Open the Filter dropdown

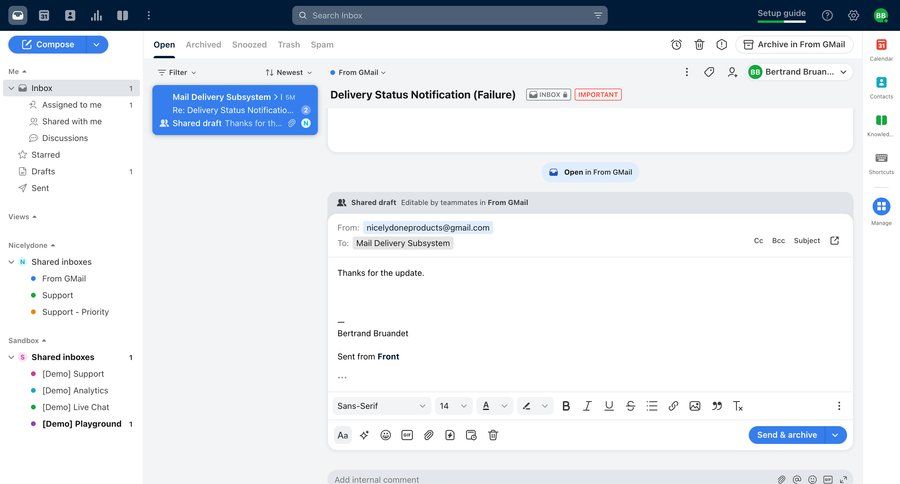[177, 72]
